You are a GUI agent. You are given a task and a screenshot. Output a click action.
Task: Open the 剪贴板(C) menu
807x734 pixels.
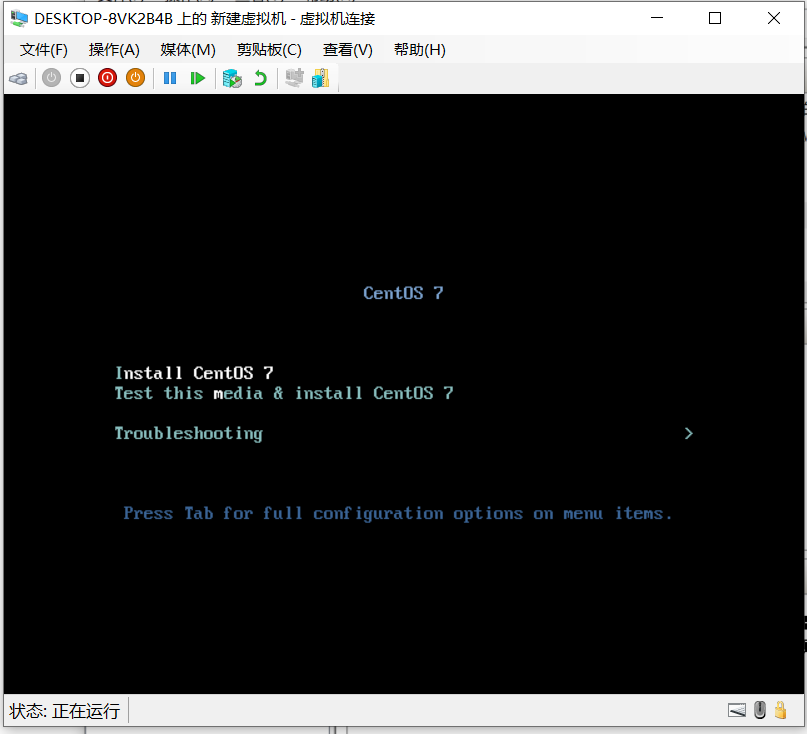pos(269,50)
